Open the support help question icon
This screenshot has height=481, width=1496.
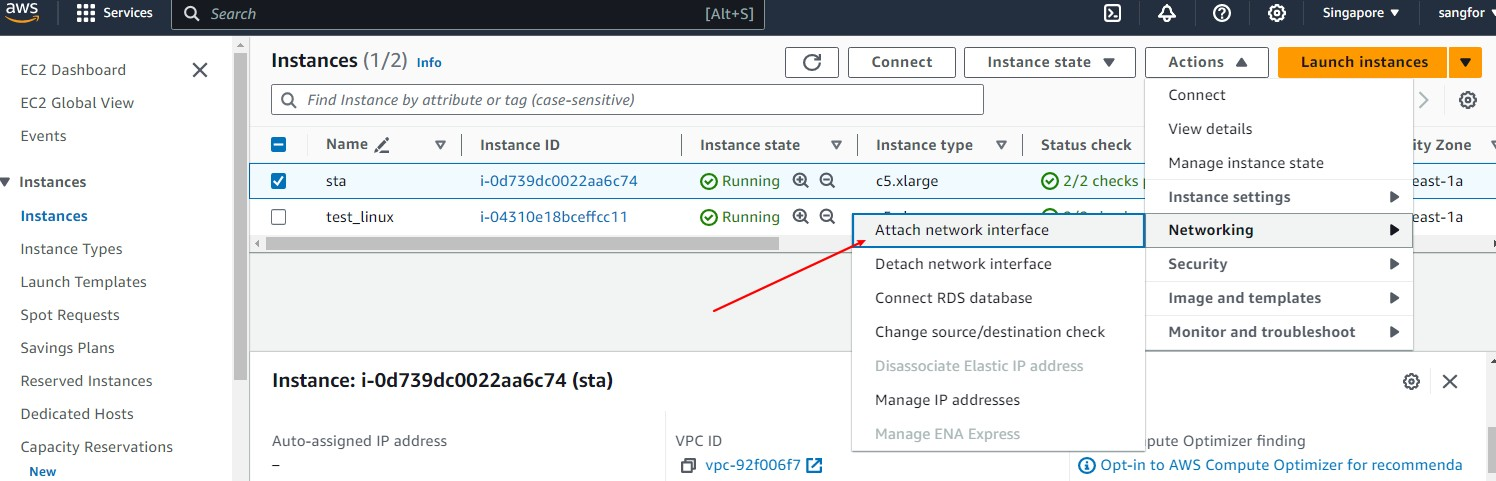(1222, 13)
